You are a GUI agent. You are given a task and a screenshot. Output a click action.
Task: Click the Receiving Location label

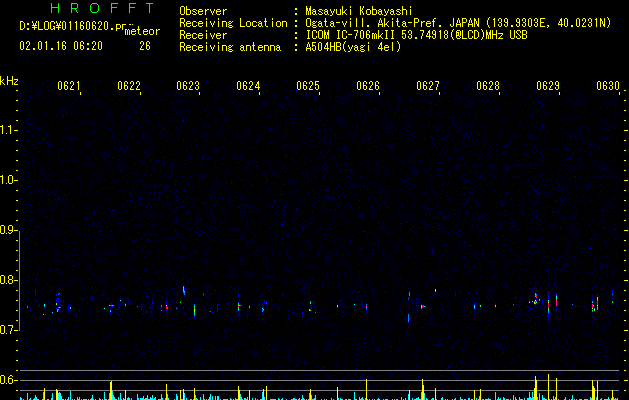click(233, 23)
